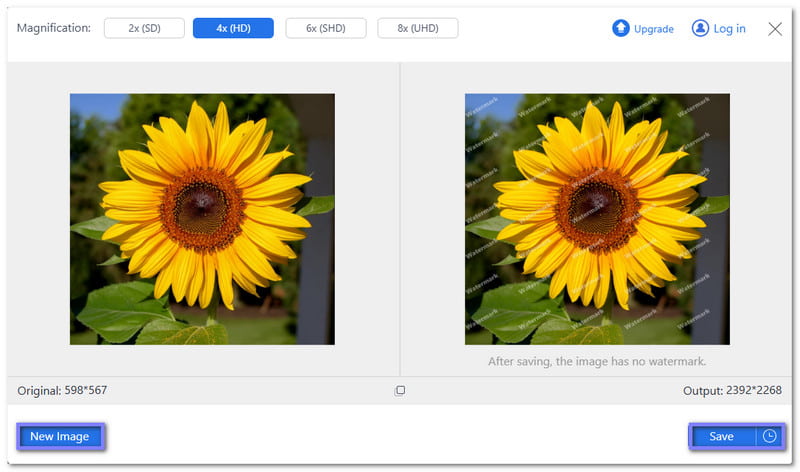Viewport: 800px width, 472px height.
Task: Click the Original: 598*567 size label
Action: 62,390
